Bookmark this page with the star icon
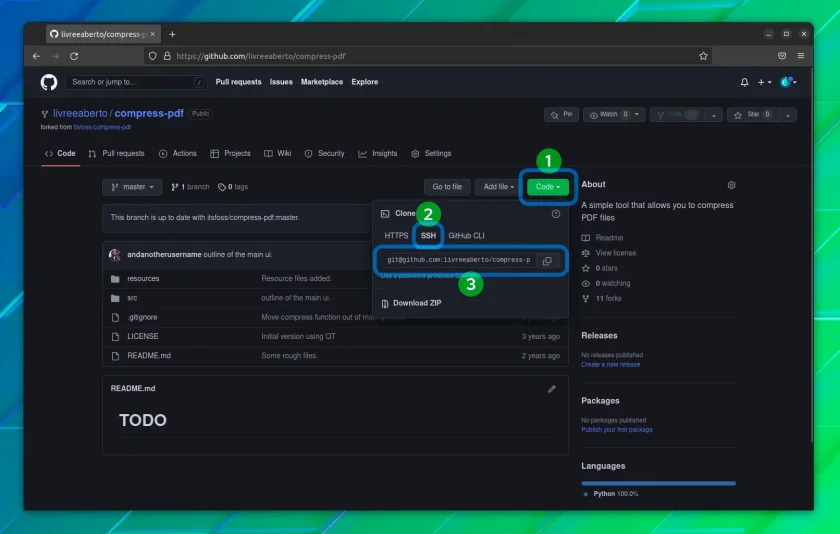This screenshot has height=534, width=840. (703, 56)
